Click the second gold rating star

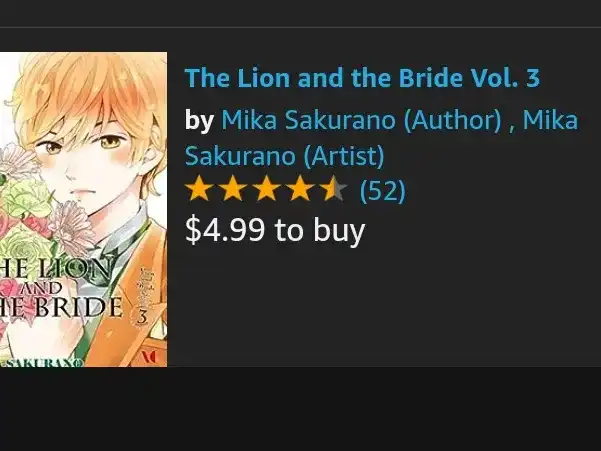(233, 189)
